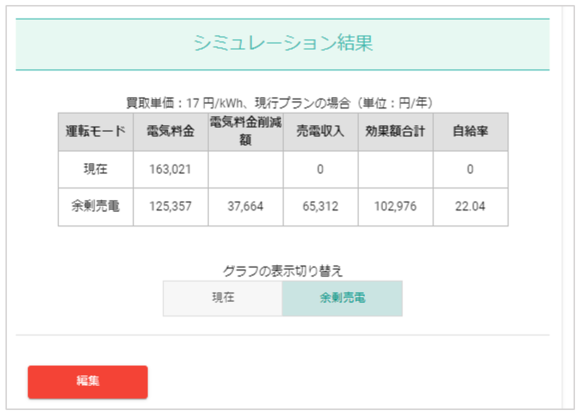Click the シミュレーション結果 heading banner
Image resolution: width=581 pixels, height=415 pixels.
(282, 44)
